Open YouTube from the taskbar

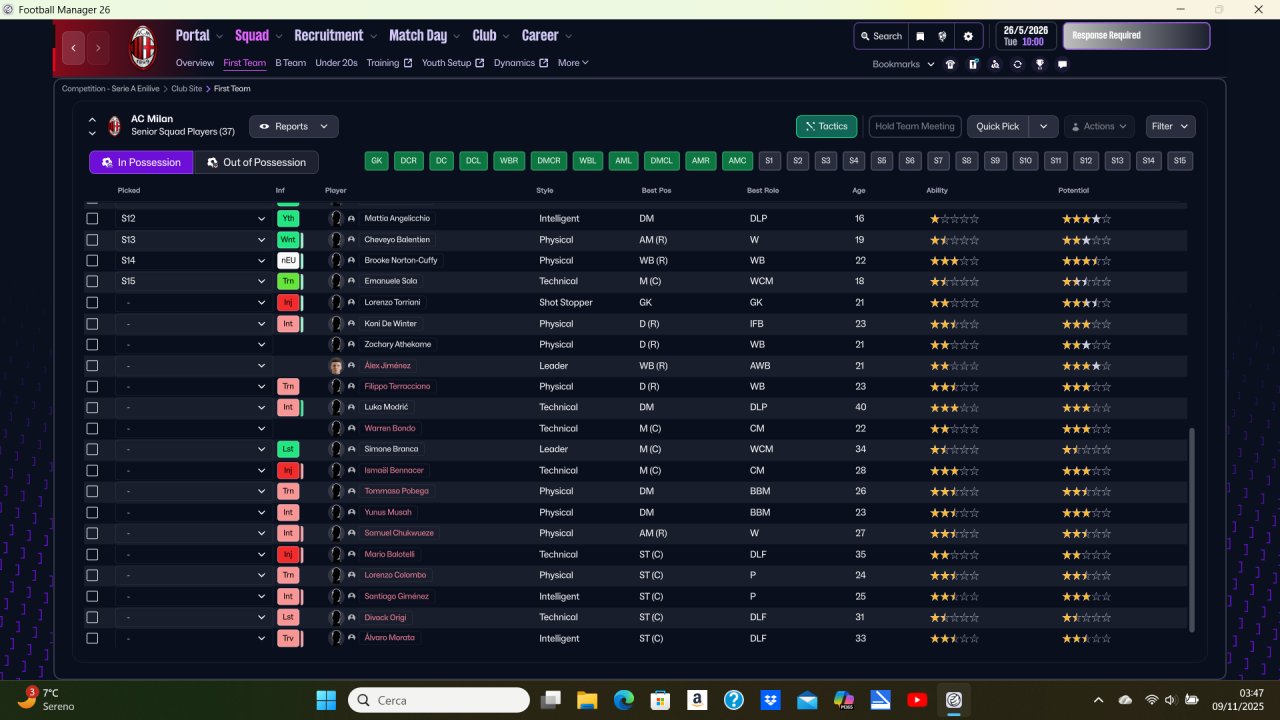click(x=917, y=700)
